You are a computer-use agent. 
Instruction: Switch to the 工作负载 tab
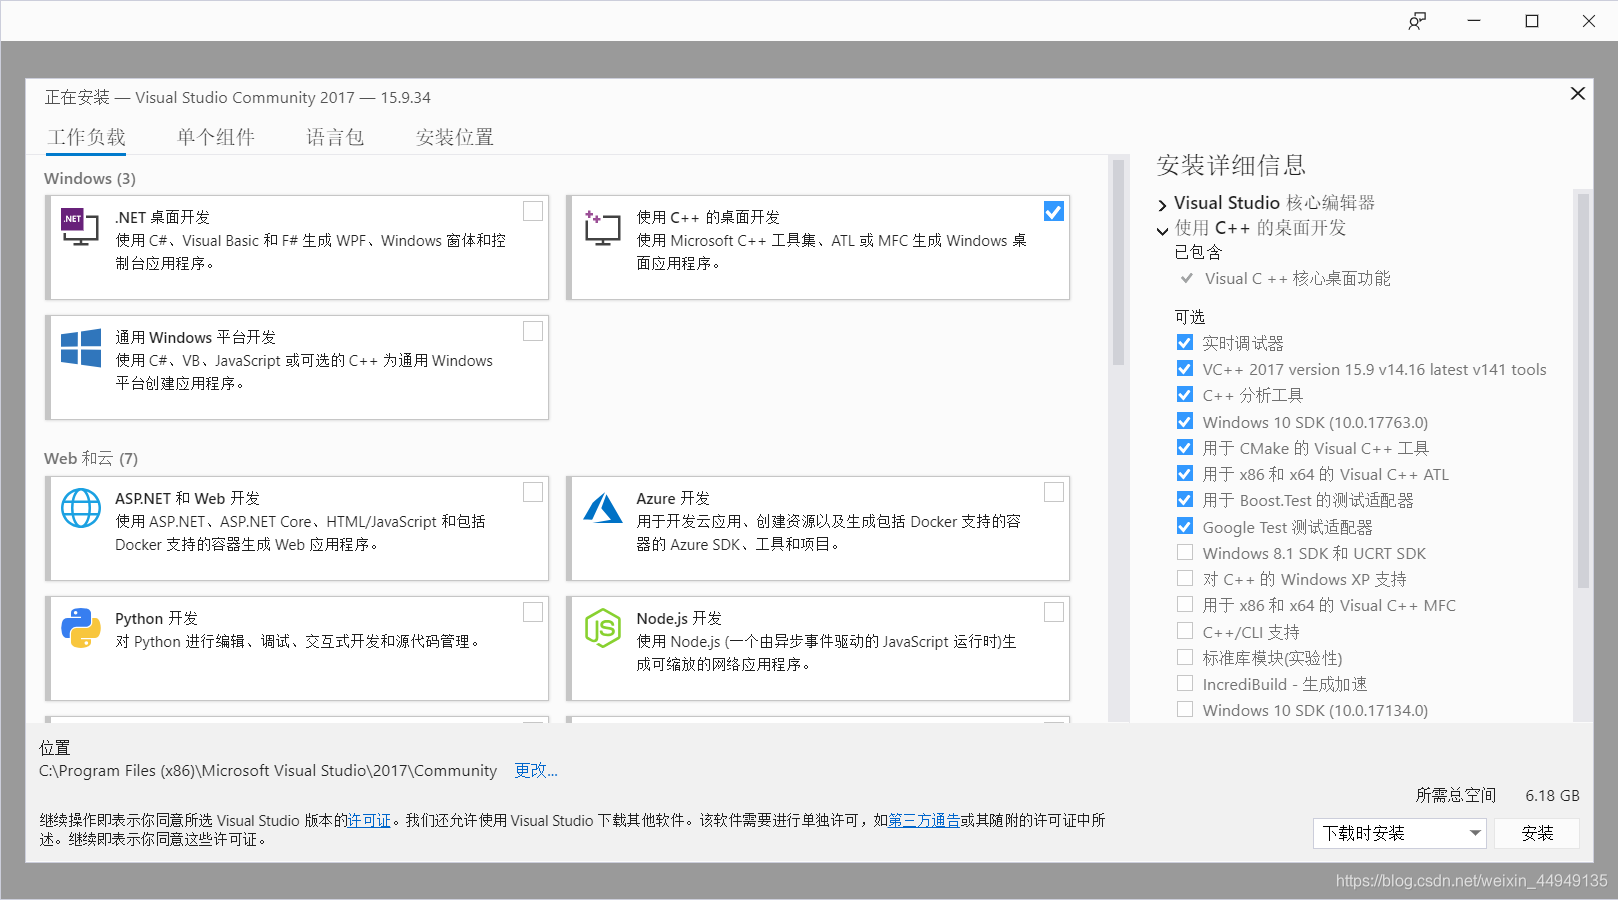click(87, 137)
